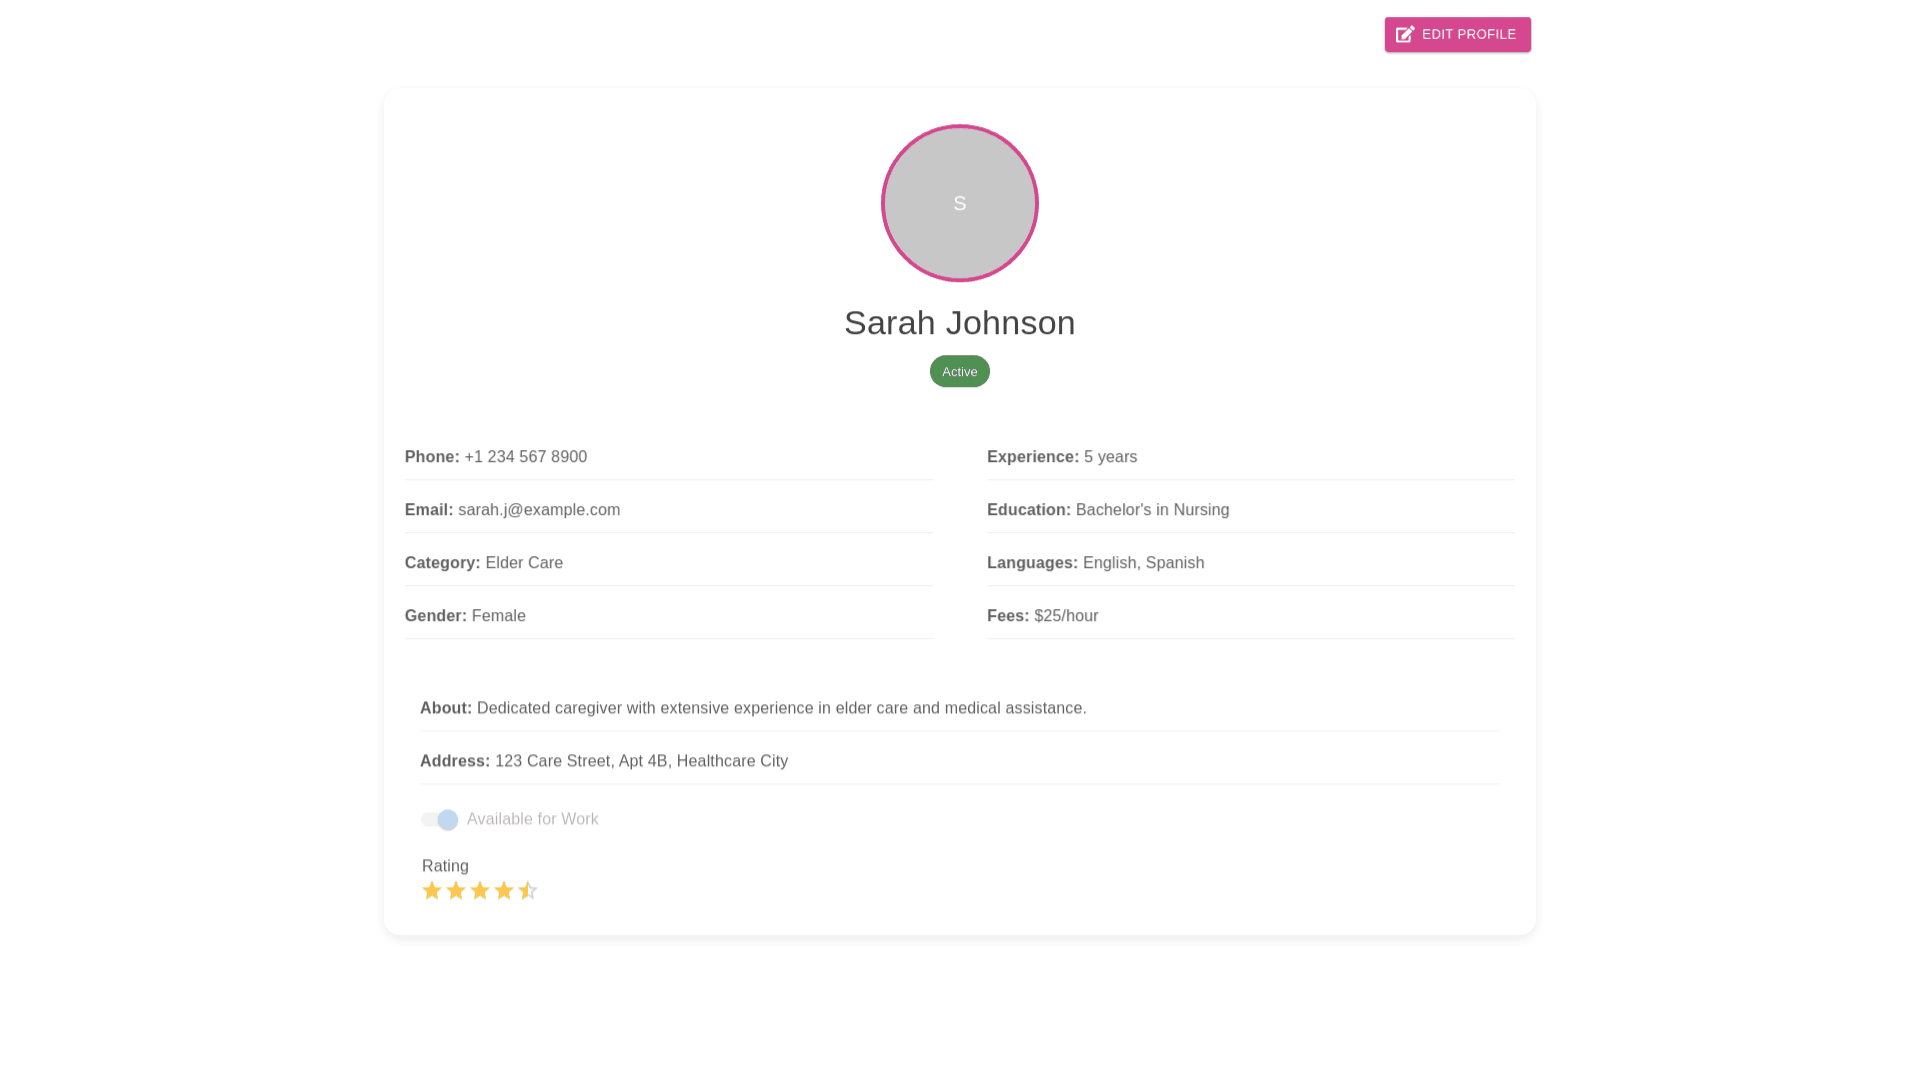Click the second rating star
Screen dimensions: 1920x1080
(456, 891)
